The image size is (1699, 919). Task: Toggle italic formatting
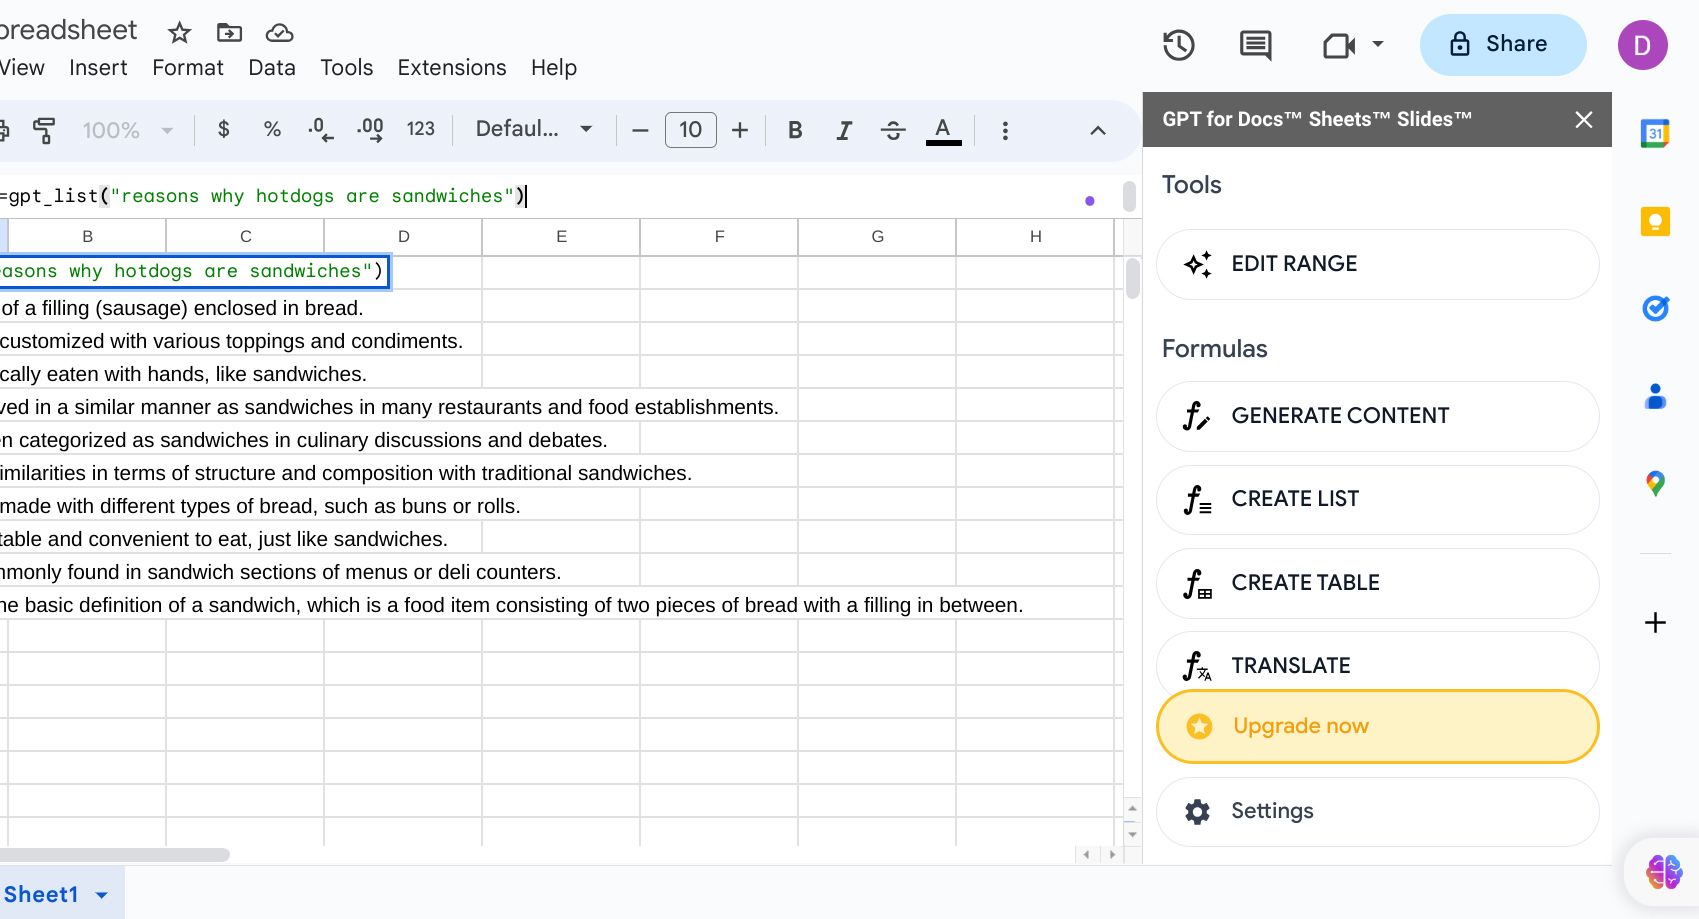(x=844, y=130)
